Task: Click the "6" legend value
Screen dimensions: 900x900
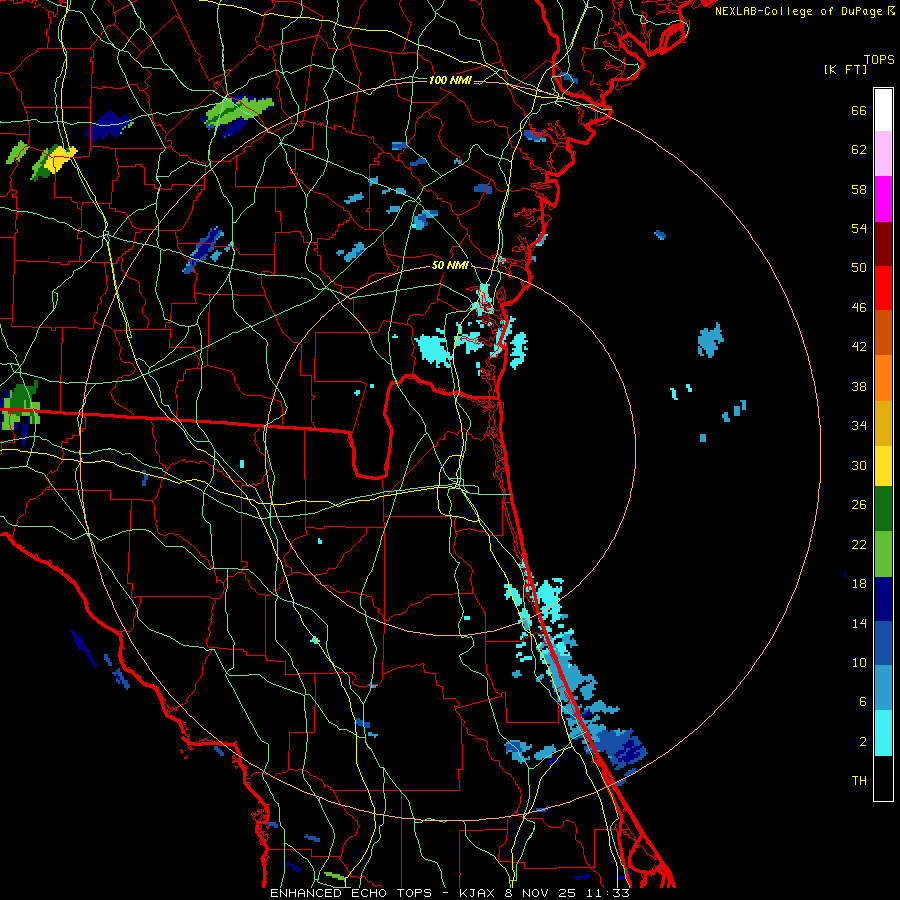Action: (863, 702)
